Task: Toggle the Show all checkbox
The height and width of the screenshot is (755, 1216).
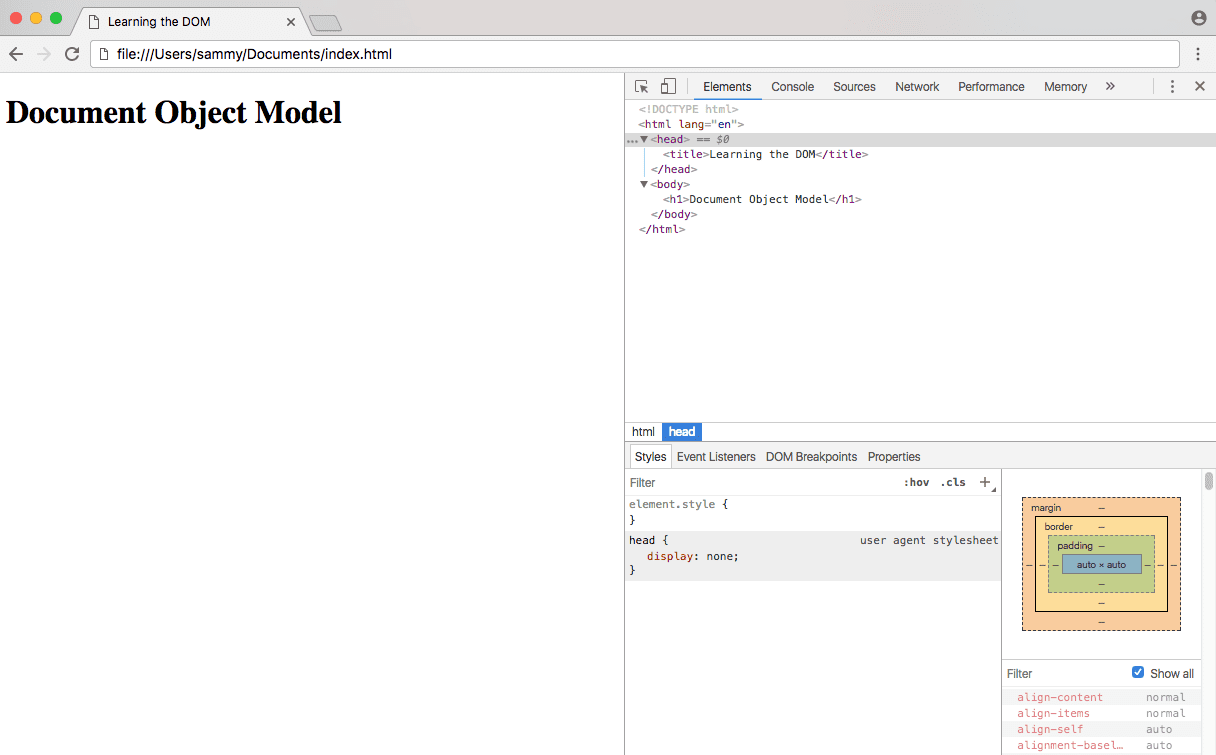Action: pos(1138,673)
